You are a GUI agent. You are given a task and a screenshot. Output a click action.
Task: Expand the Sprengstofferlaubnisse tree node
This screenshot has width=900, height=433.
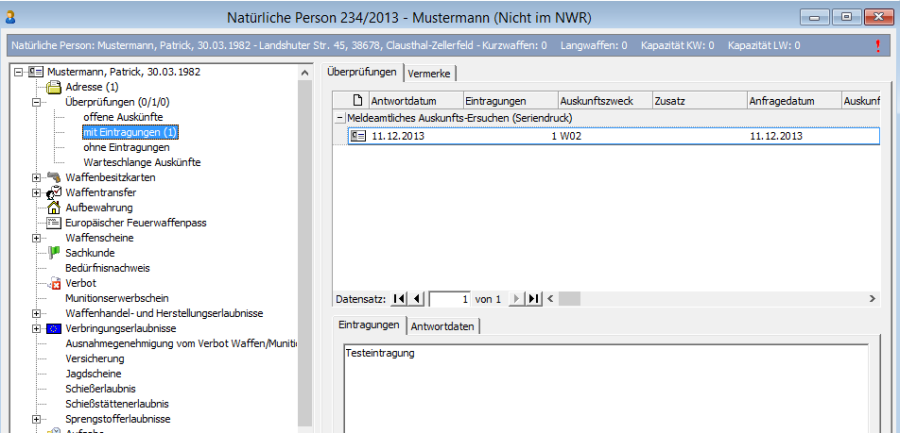[x=37, y=418]
